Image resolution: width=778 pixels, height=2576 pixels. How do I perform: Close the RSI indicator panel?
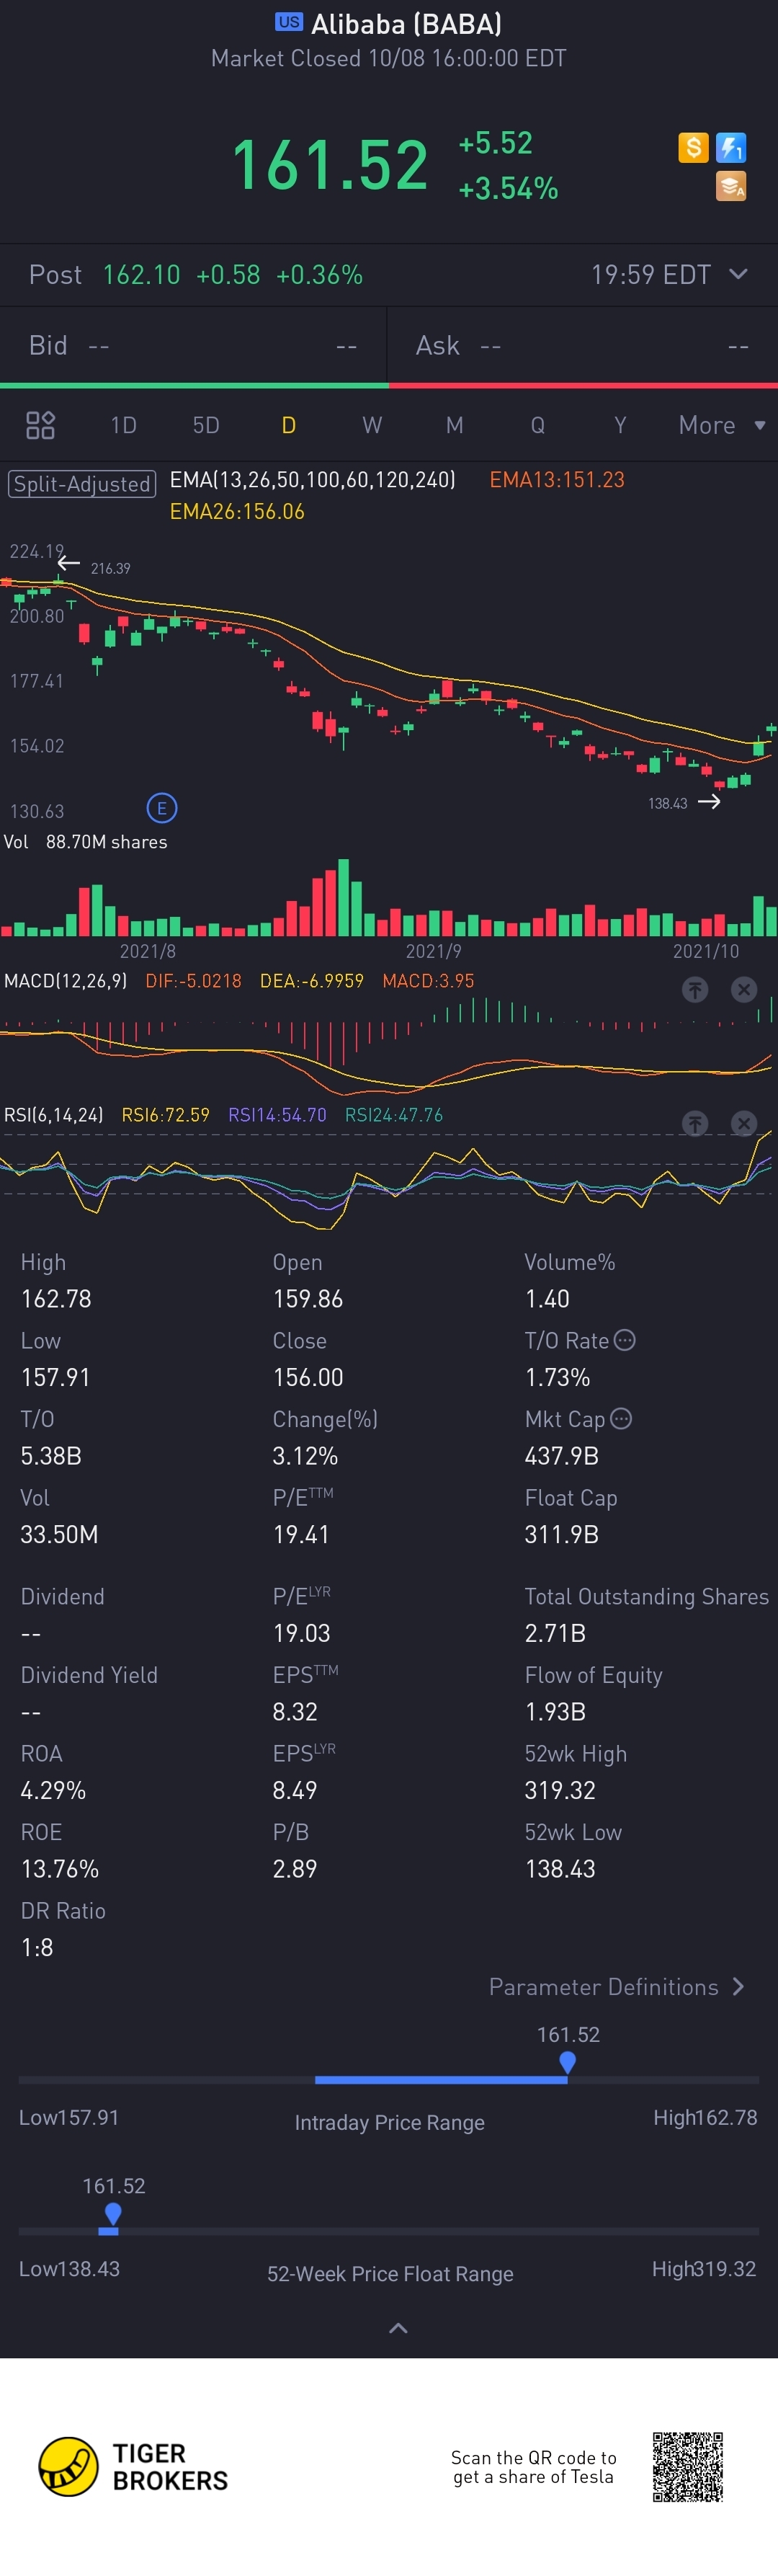[743, 1123]
